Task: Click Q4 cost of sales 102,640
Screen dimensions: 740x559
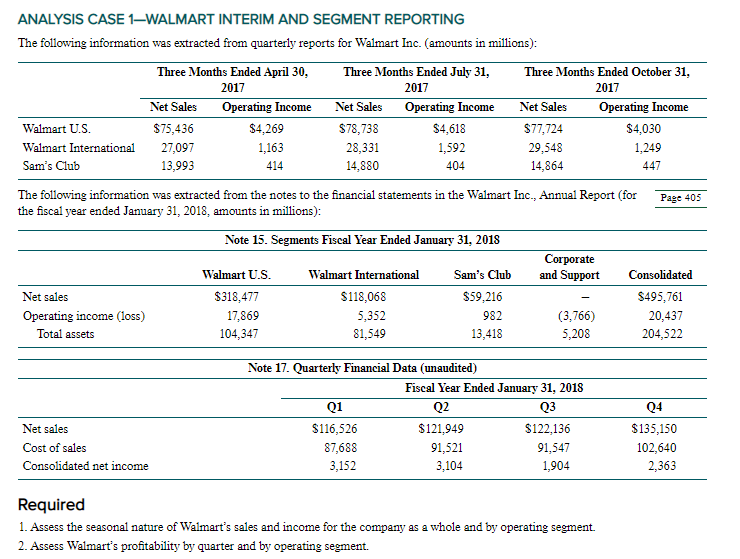Action: click(x=656, y=448)
